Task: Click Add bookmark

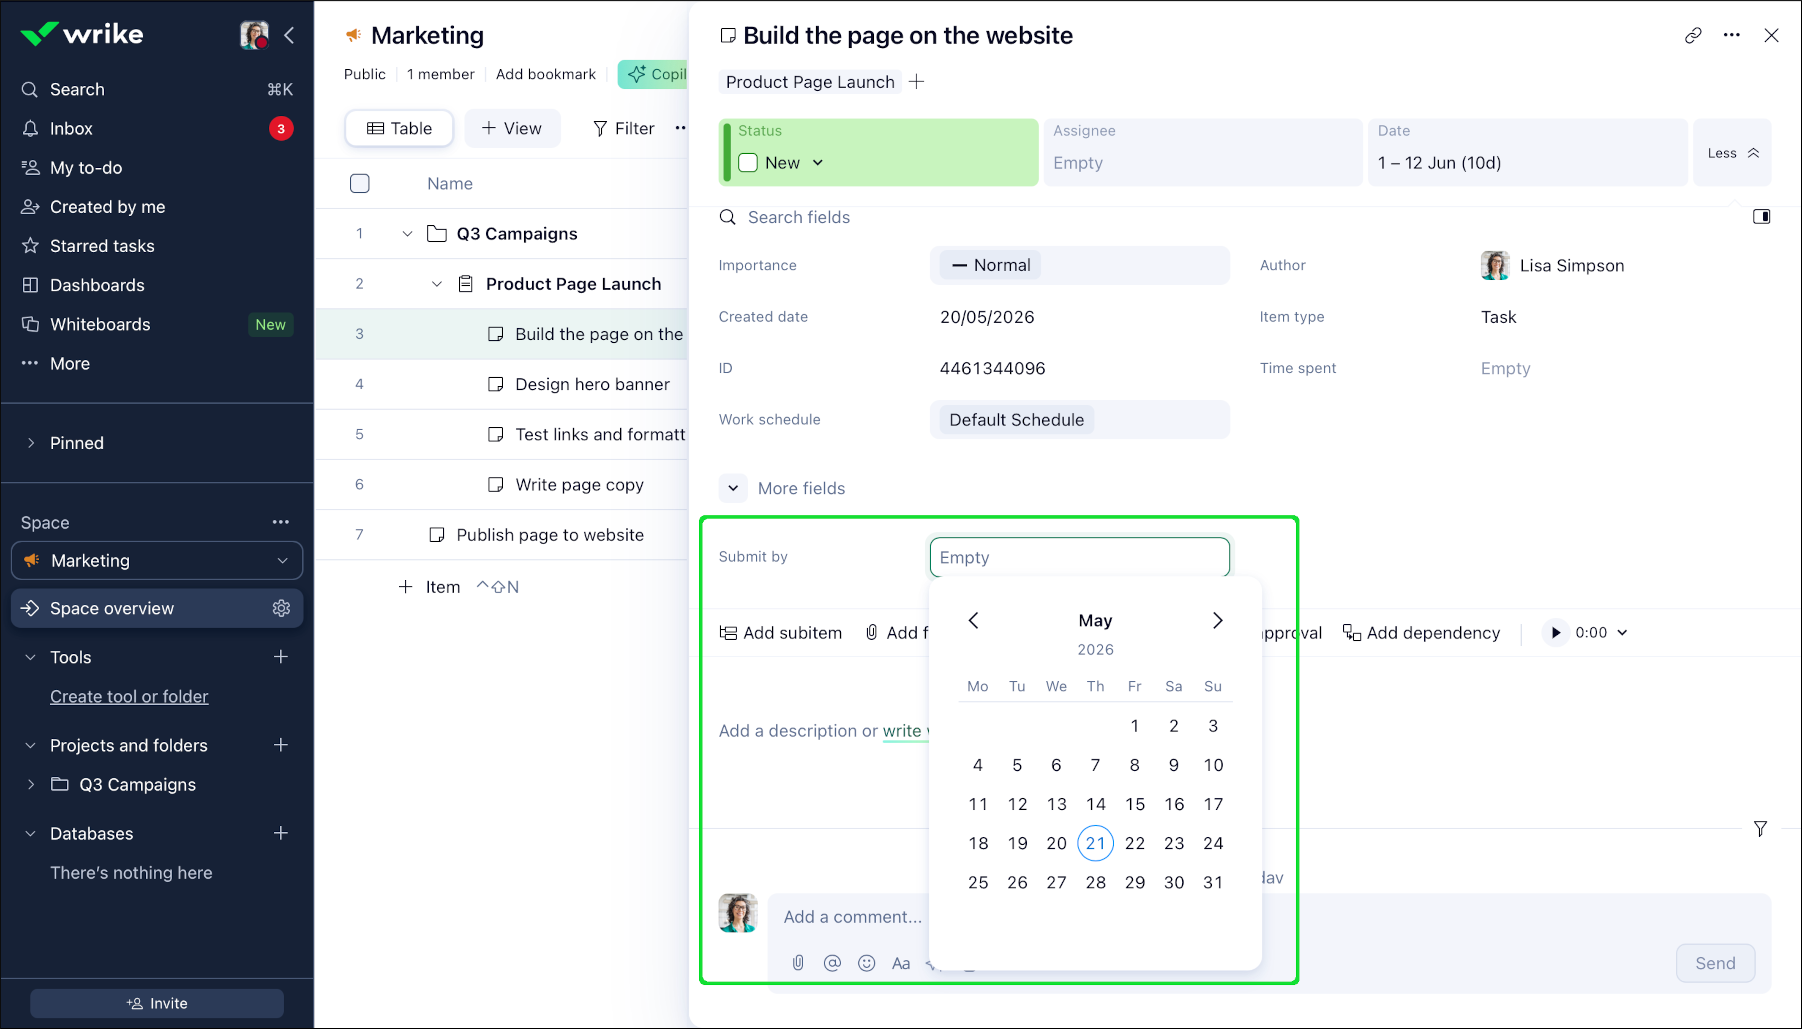Action: click(545, 74)
